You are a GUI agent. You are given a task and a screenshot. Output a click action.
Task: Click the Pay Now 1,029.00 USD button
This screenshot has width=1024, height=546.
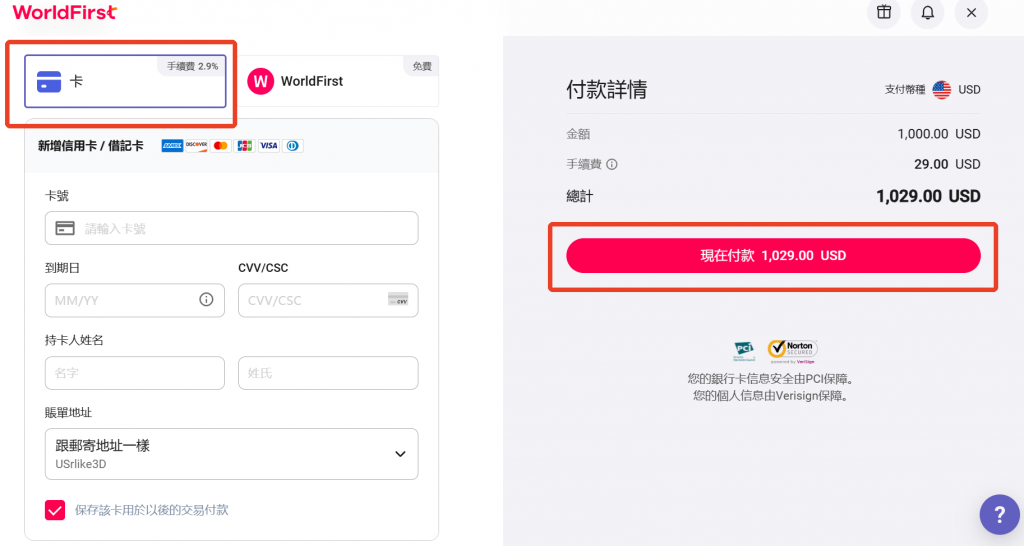click(x=773, y=255)
